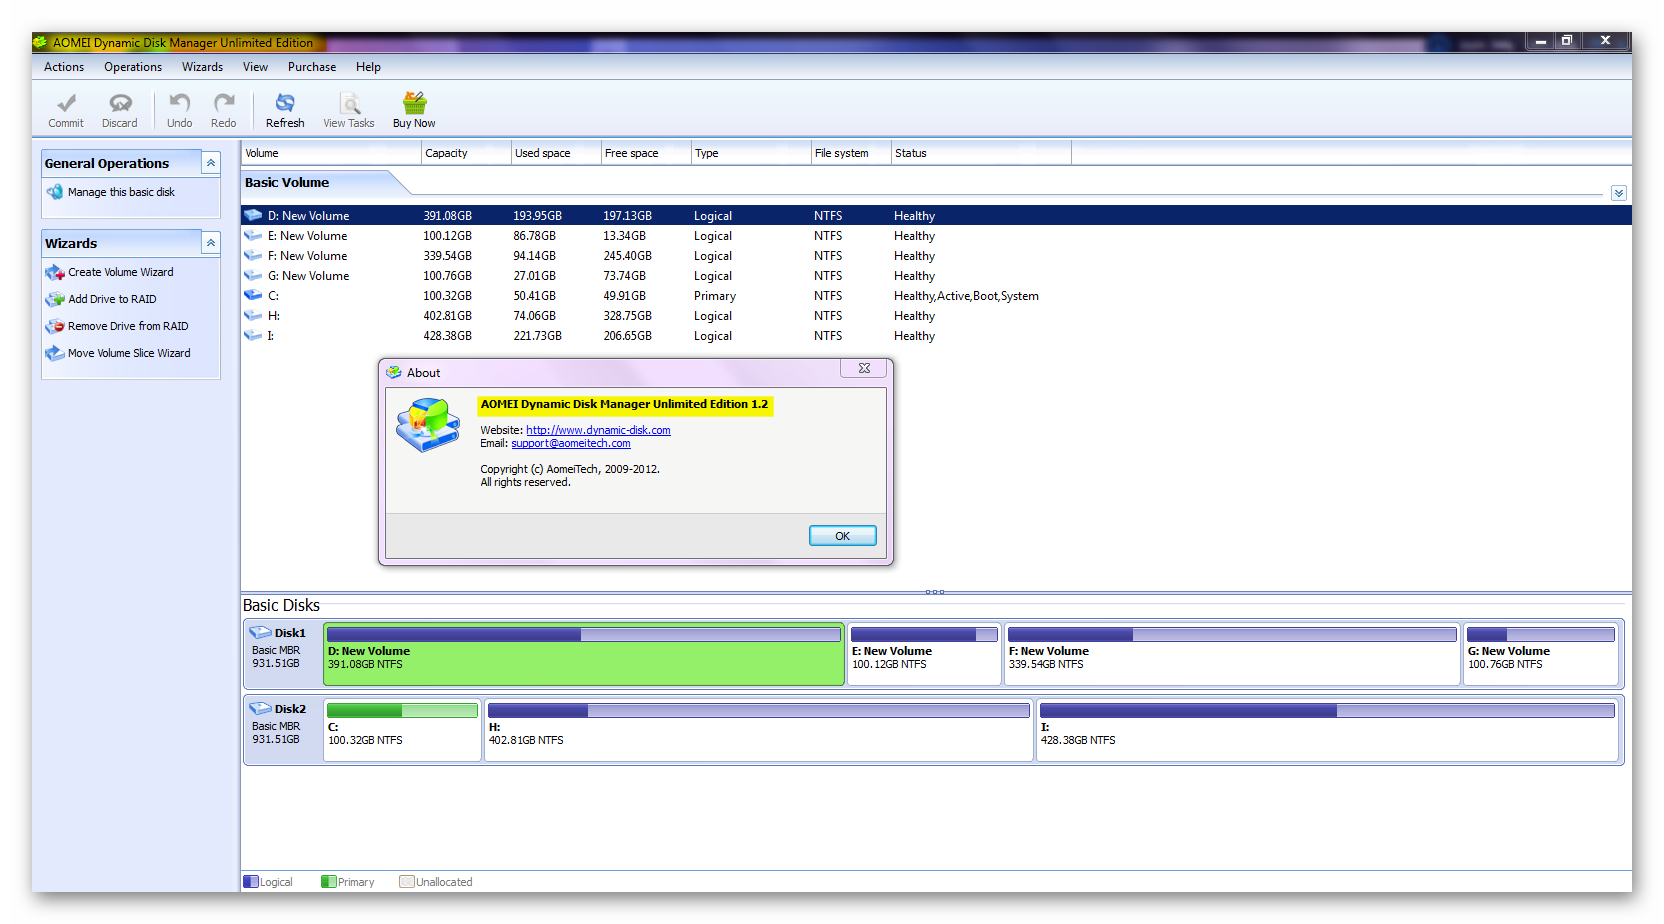The width and height of the screenshot is (1664, 924).
Task: Select E: New Volume partition block
Action: [x=924, y=655]
